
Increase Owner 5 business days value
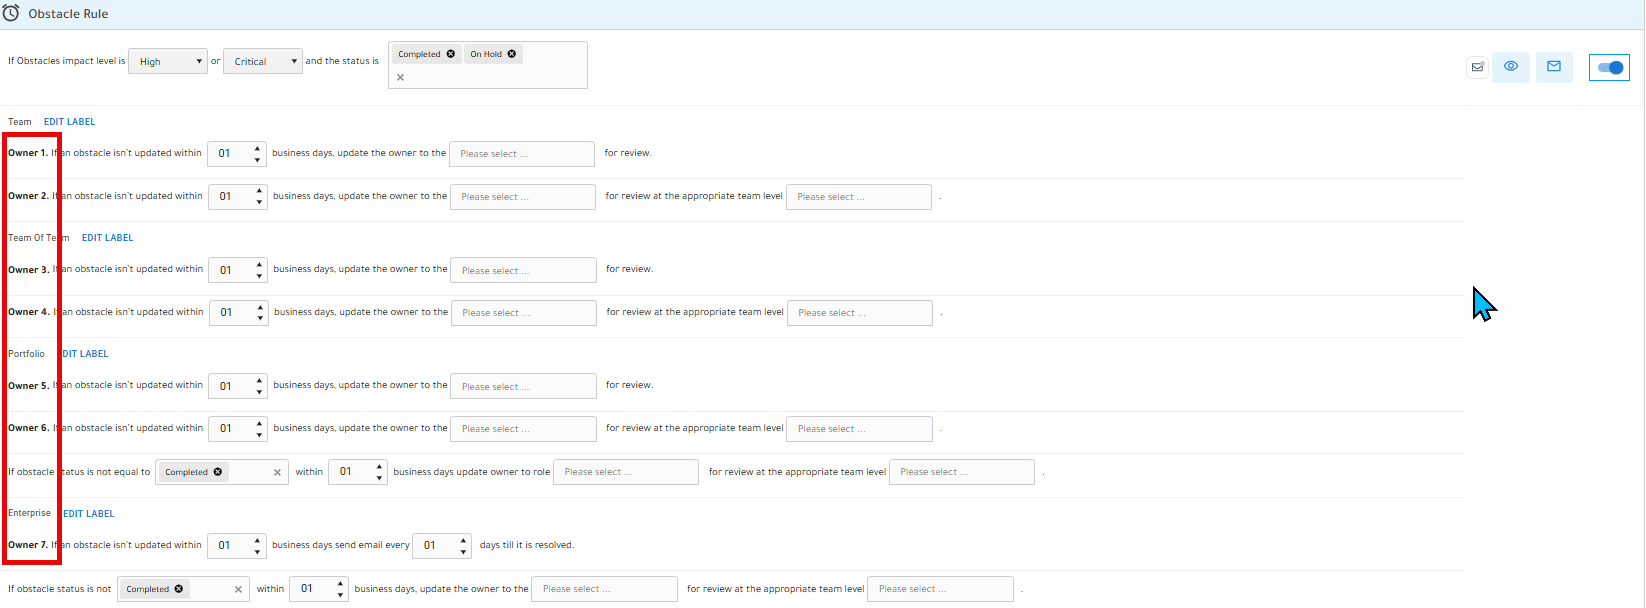(260, 380)
